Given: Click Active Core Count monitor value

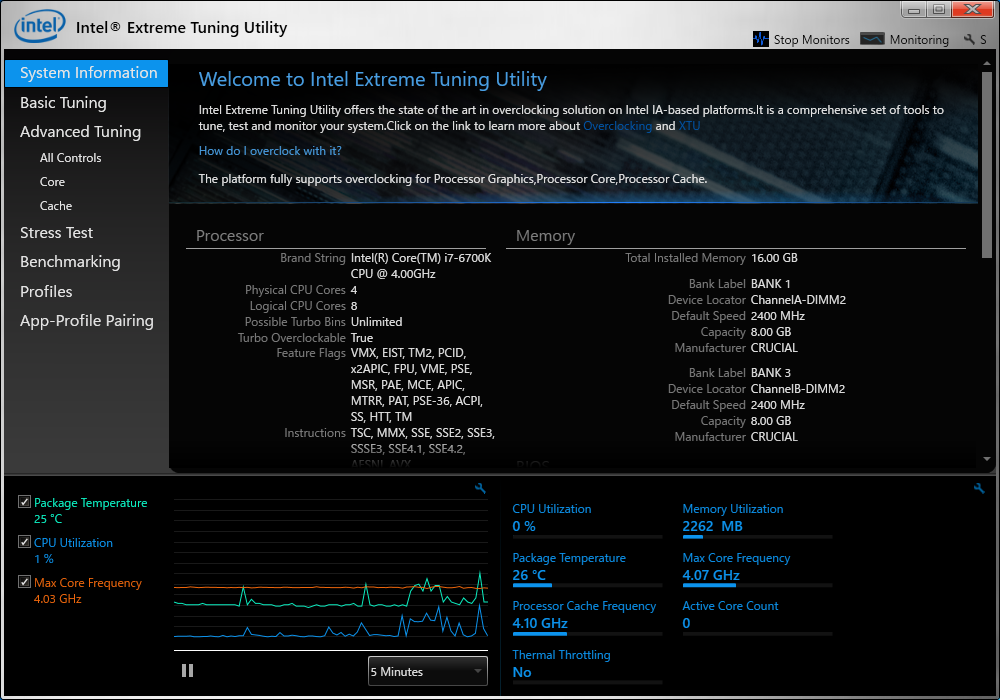Looking at the screenshot, I should (x=686, y=623).
